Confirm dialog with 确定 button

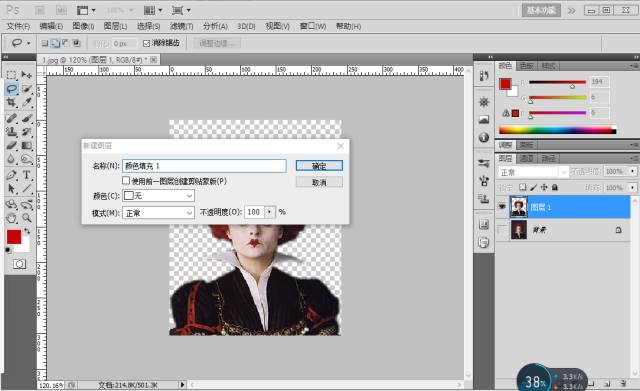(319, 166)
